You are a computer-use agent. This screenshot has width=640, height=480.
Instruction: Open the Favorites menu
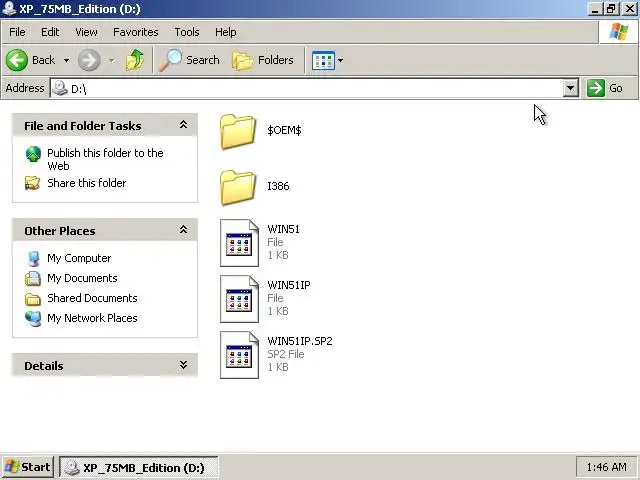coord(136,32)
